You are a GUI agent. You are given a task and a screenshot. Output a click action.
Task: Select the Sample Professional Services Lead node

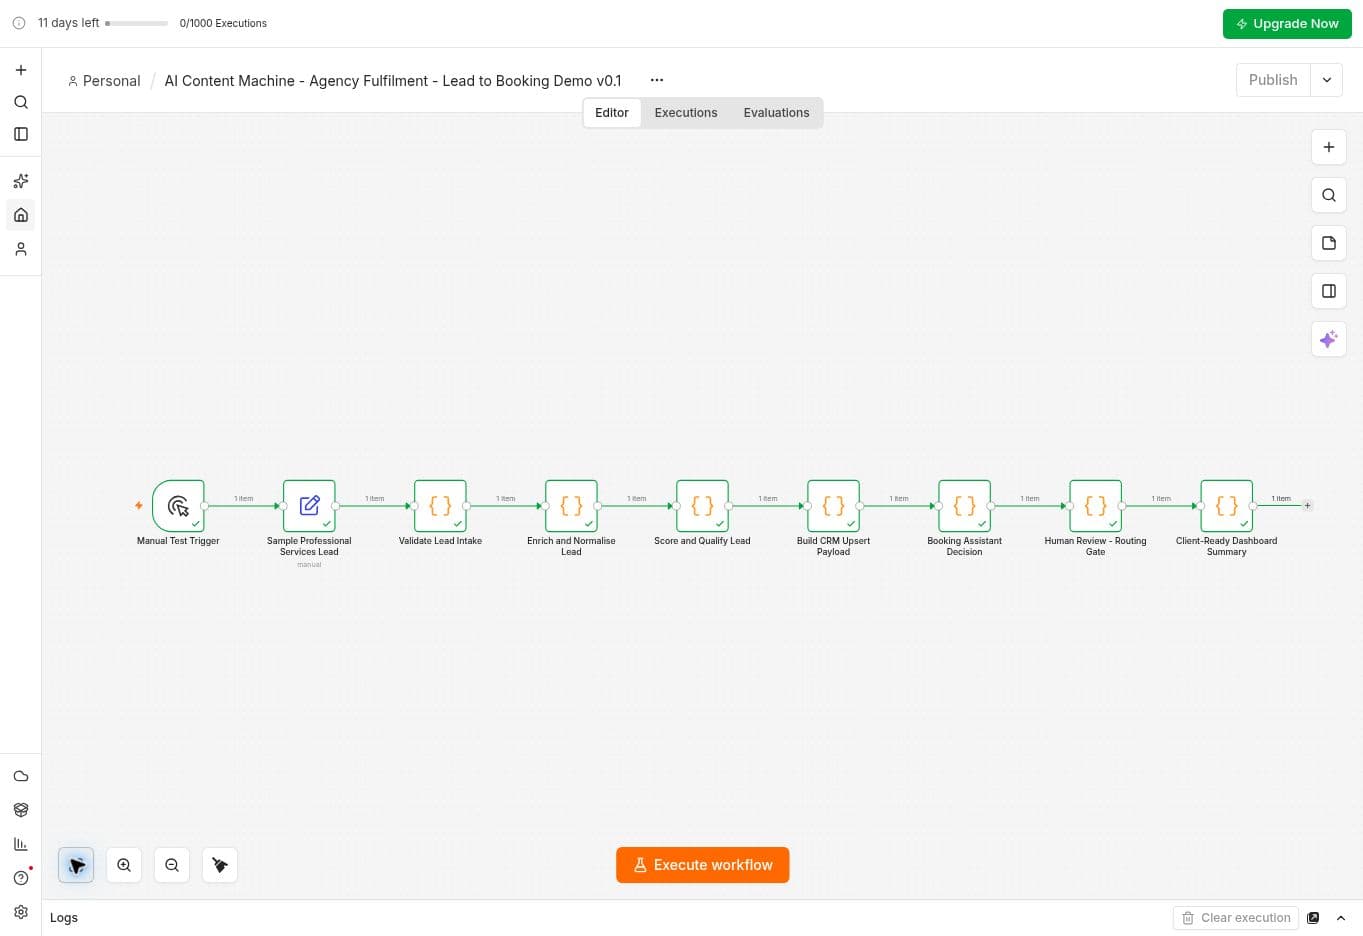(309, 506)
